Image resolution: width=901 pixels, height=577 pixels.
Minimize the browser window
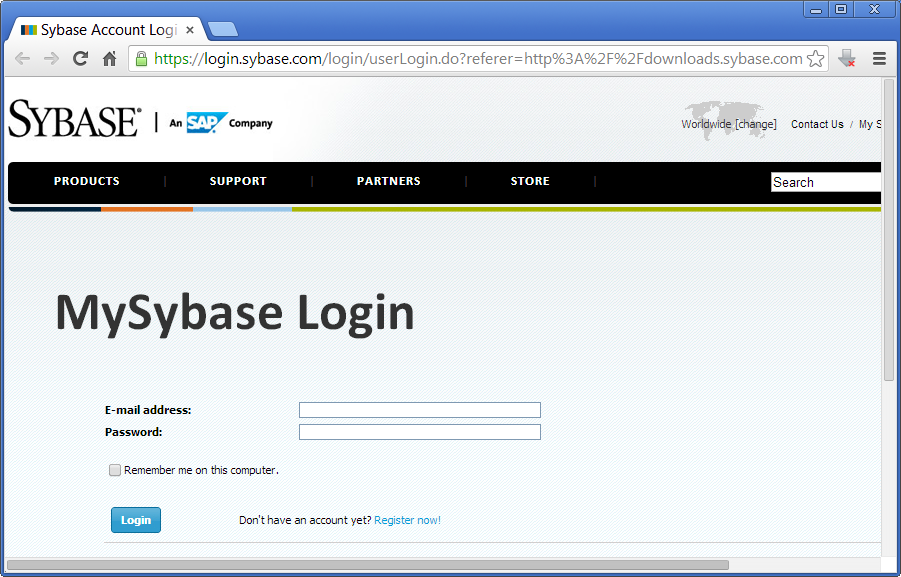coord(816,9)
